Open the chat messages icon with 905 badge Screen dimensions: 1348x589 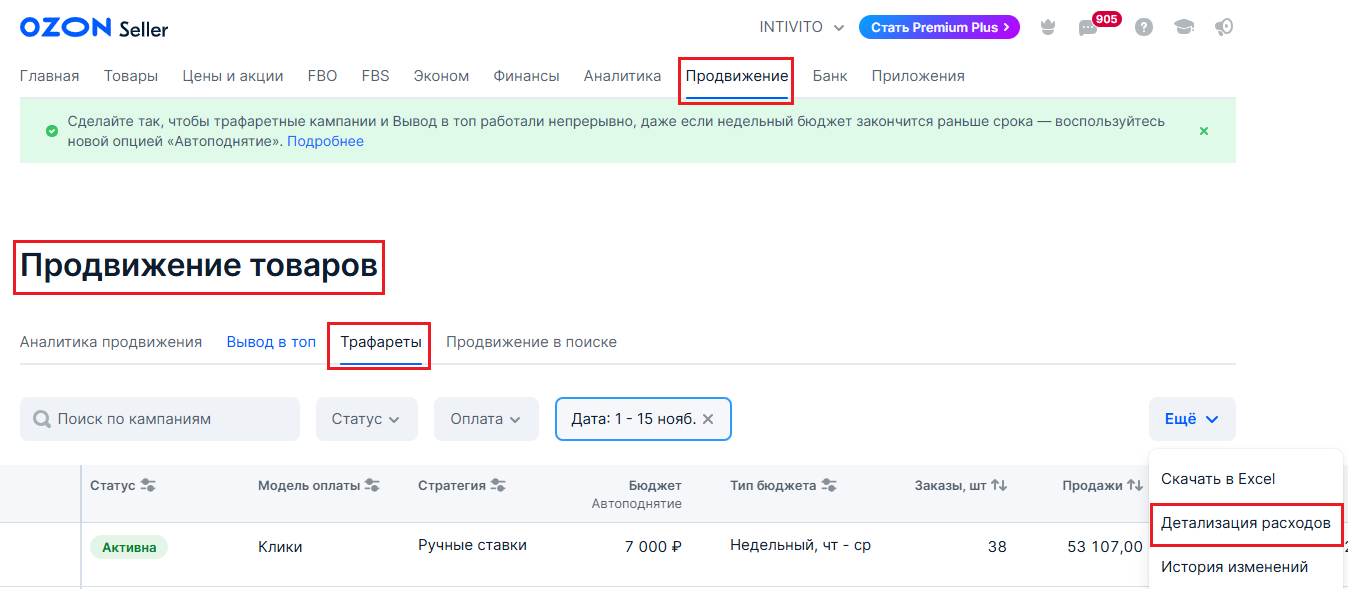click(x=1088, y=28)
